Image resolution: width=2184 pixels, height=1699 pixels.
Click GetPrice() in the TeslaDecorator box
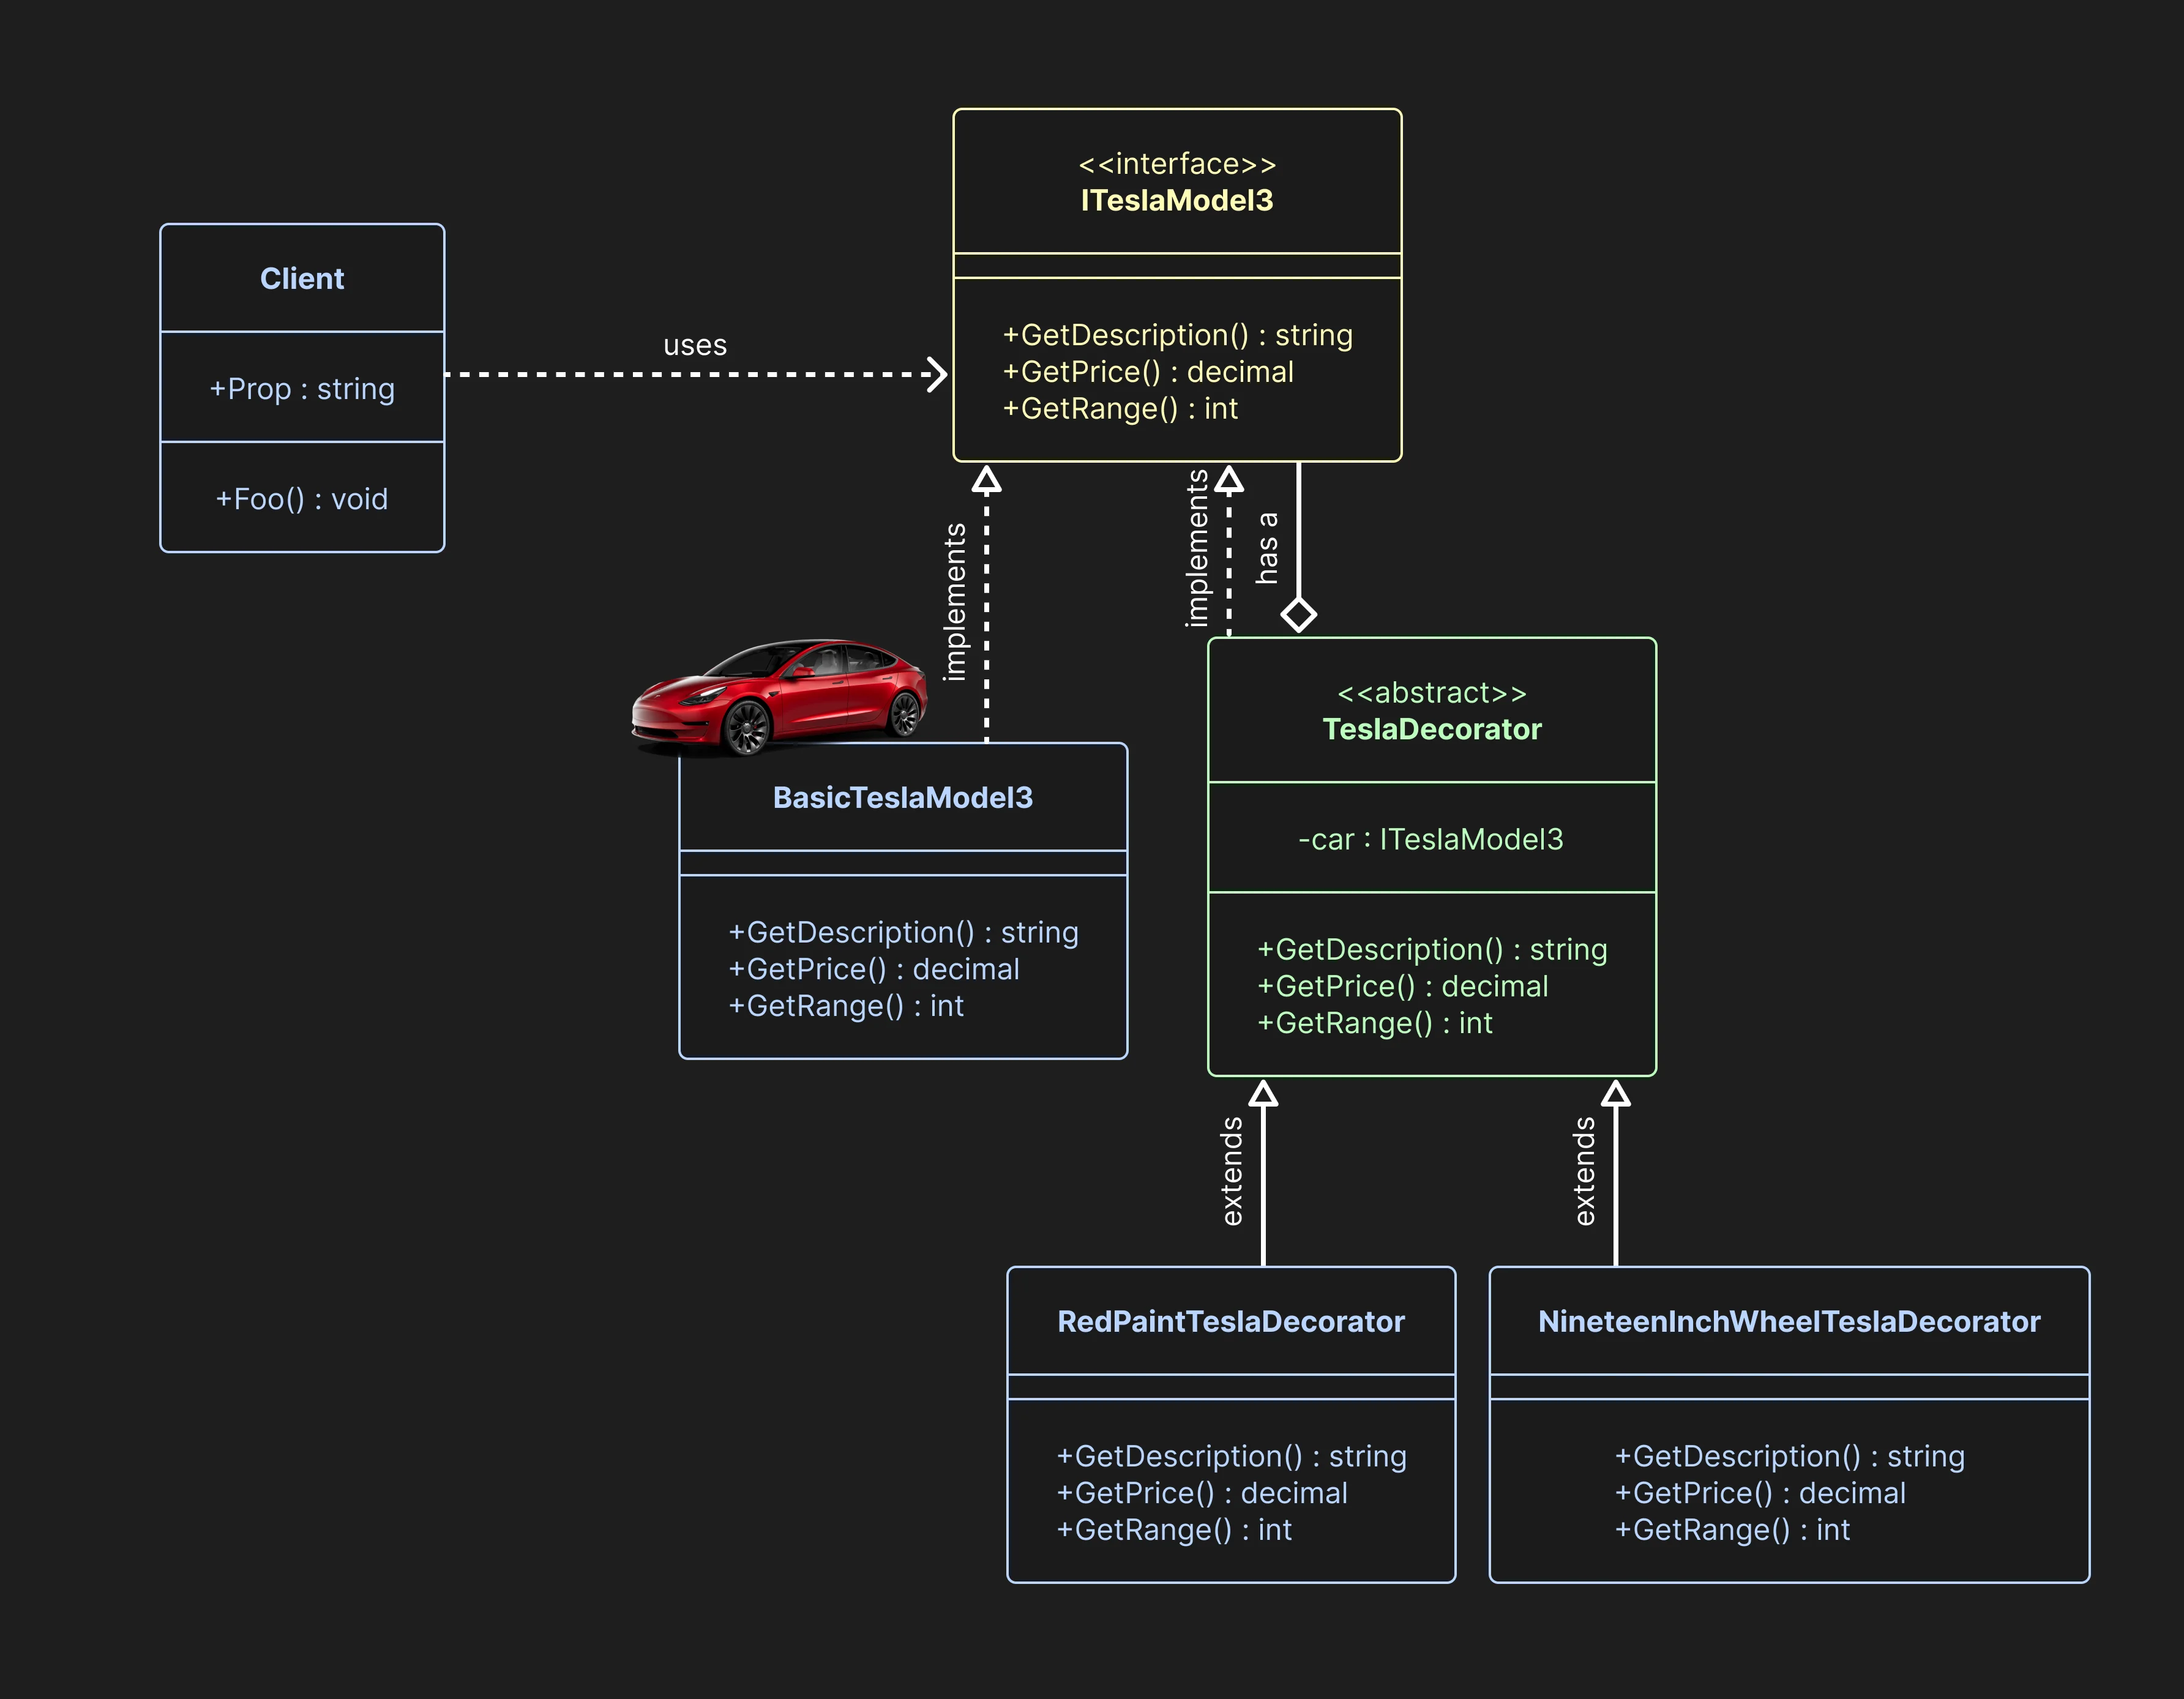point(1403,986)
